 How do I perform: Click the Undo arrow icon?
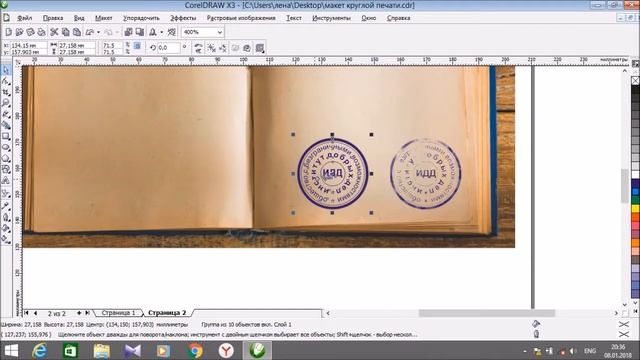click(x=90, y=32)
